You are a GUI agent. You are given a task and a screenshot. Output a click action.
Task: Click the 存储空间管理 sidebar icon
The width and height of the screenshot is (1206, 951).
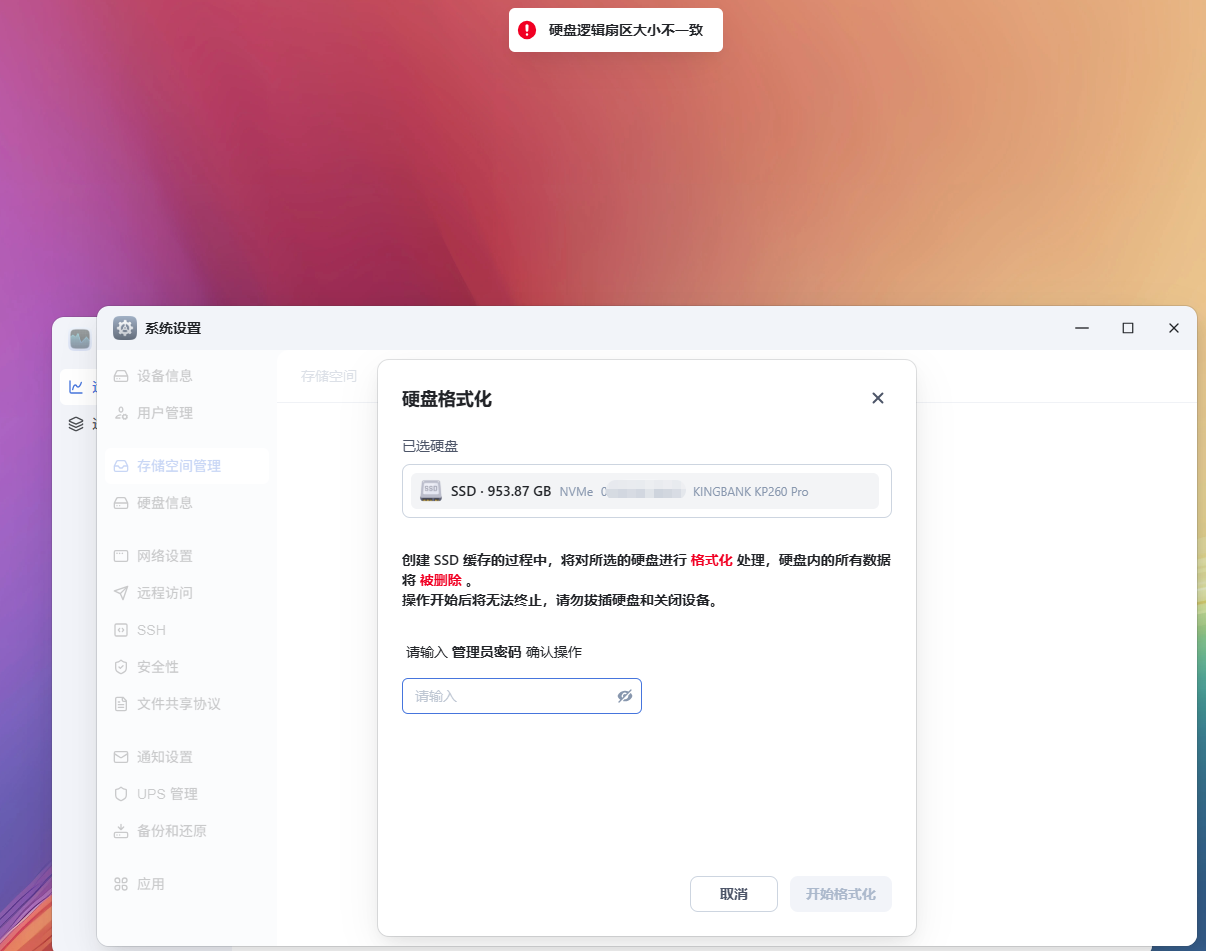(121, 466)
